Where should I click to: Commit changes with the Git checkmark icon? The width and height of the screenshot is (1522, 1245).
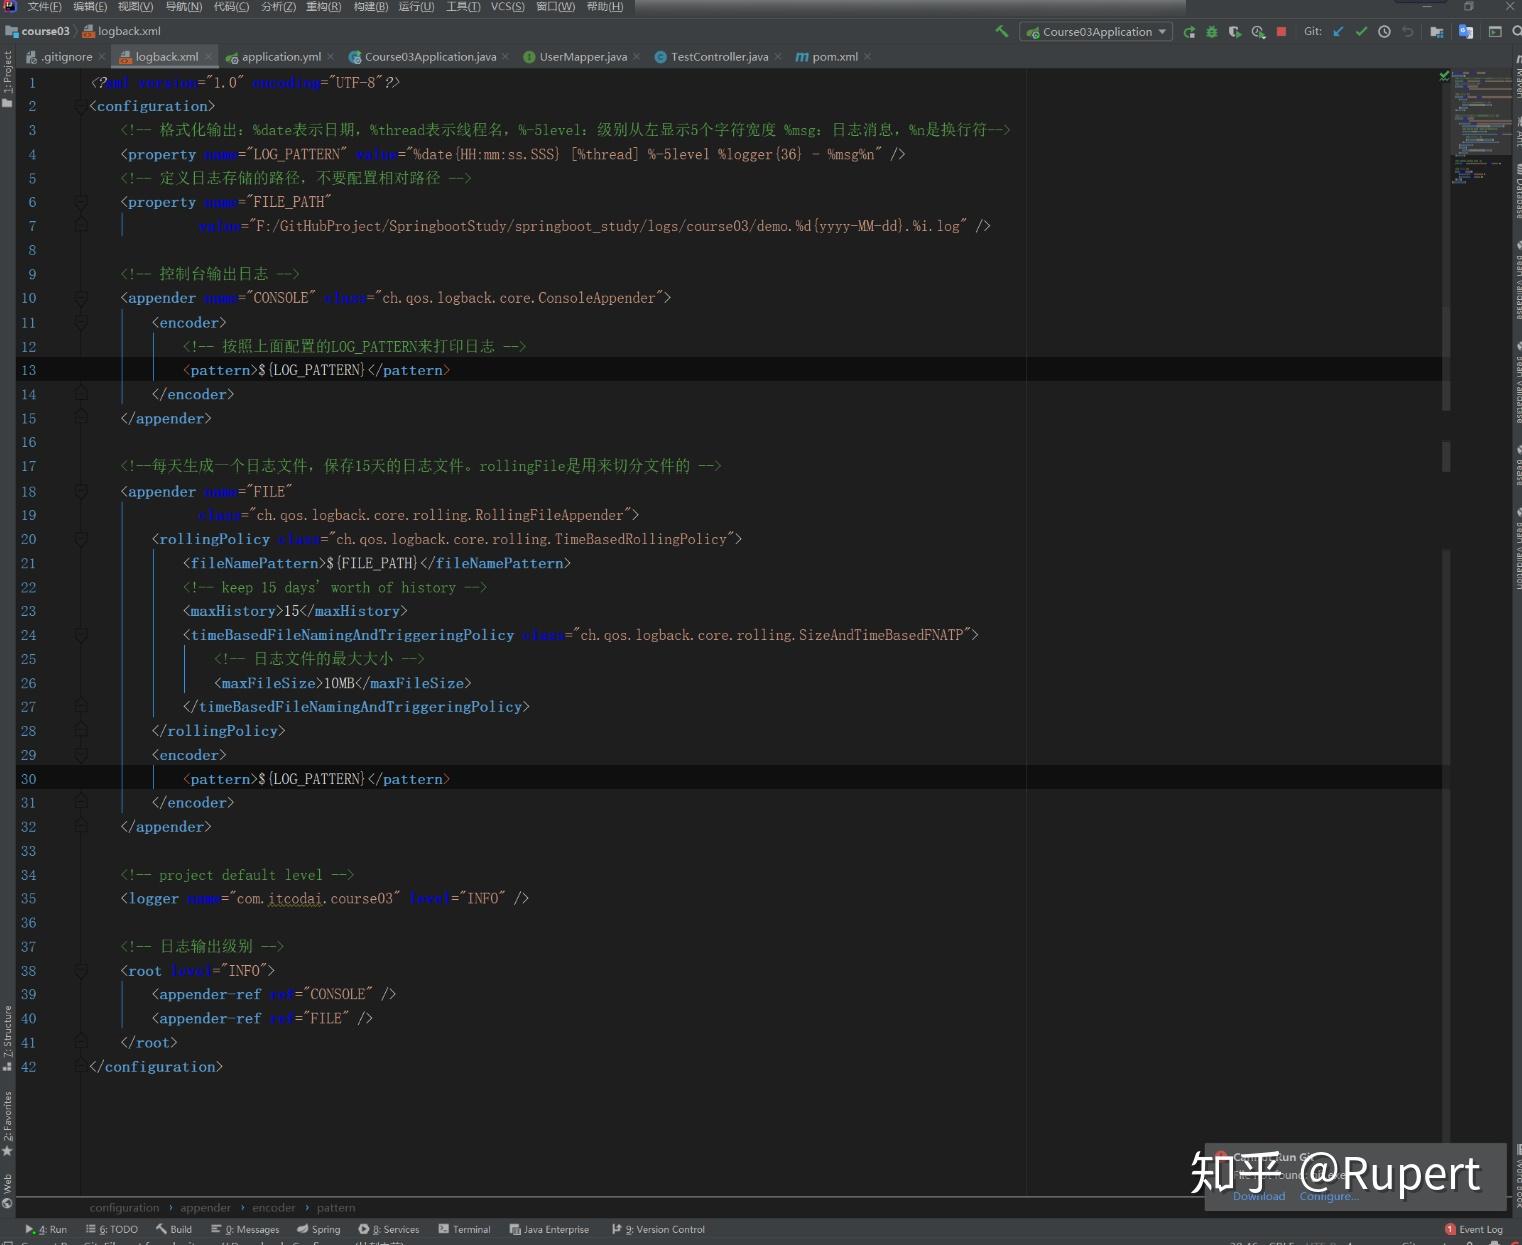point(1361,32)
